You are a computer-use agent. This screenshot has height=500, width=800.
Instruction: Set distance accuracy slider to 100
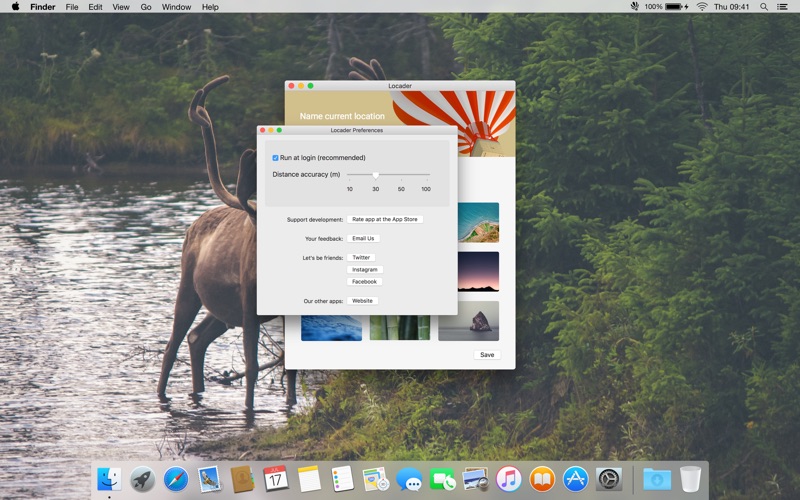pos(426,175)
